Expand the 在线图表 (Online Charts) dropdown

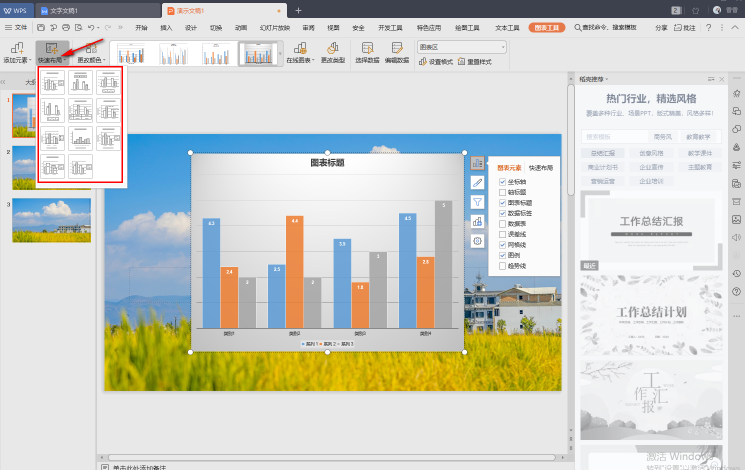pos(297,60)
